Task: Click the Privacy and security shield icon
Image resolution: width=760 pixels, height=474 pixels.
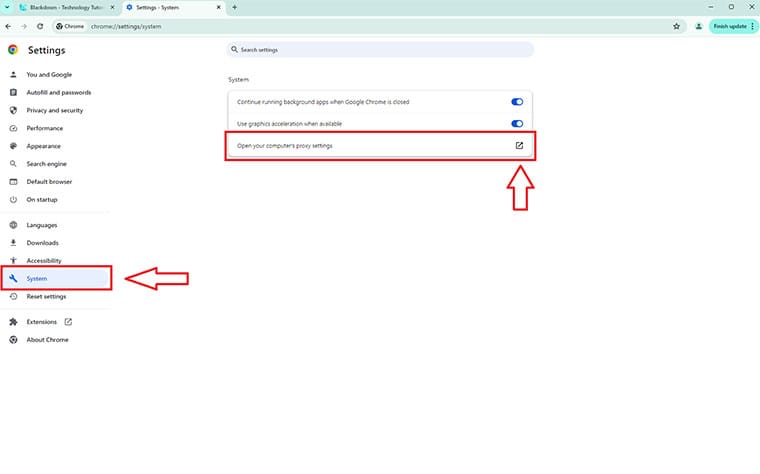Action: (13, 110)
